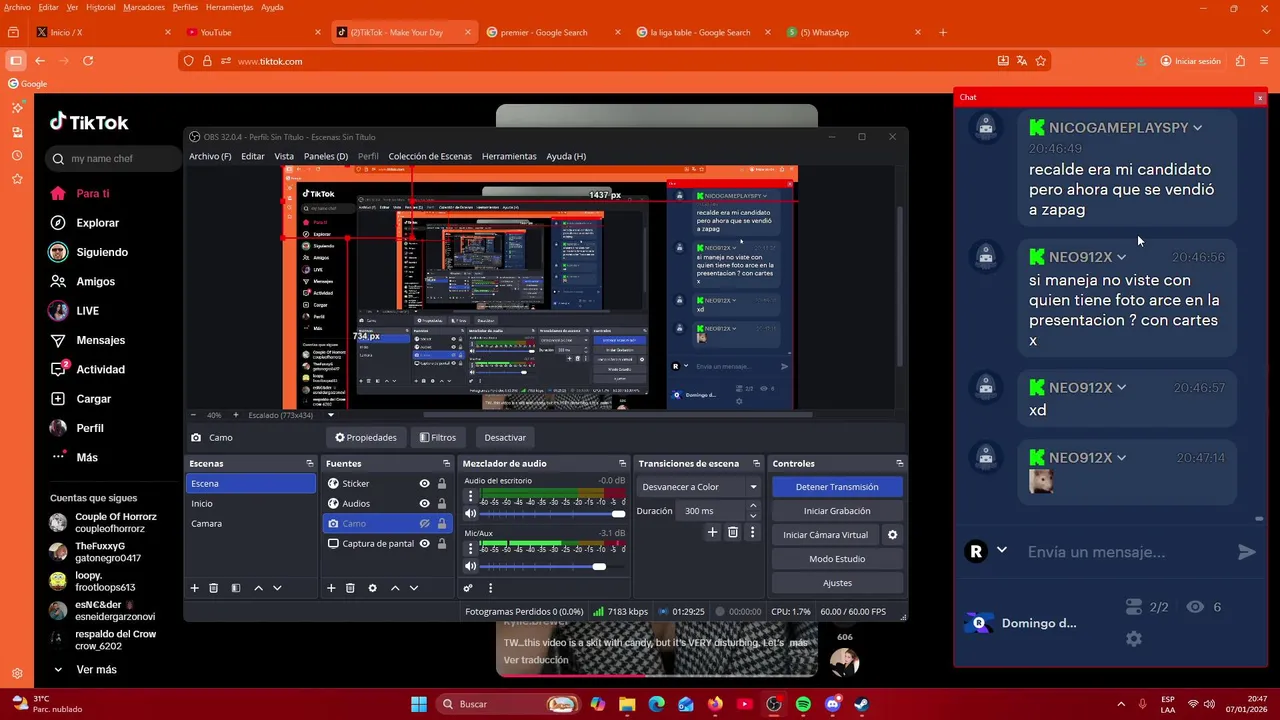This screenshot has height=720, width=1280.
Task: Mute Audio del escritorio speaker icon
Action: tap(470, 514)
